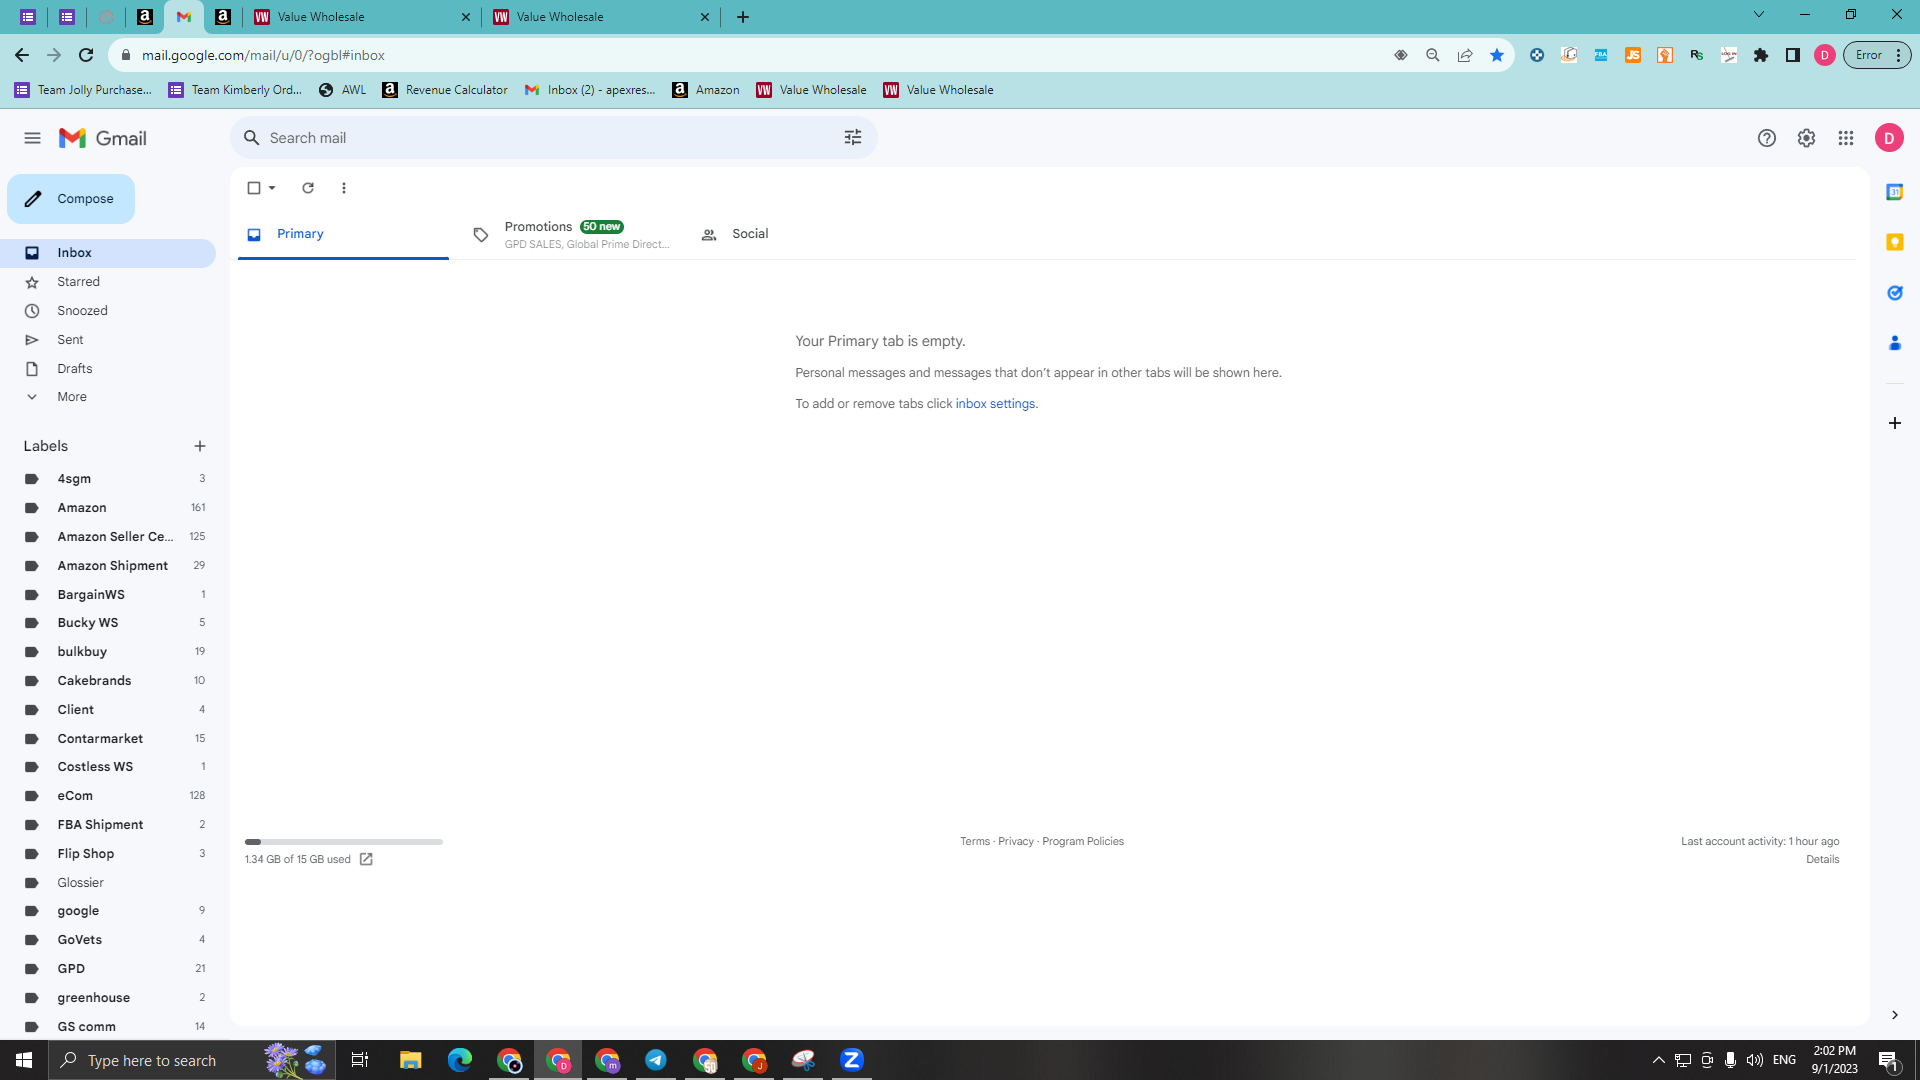Get add-ons with the plus icon

point(1894,423)
